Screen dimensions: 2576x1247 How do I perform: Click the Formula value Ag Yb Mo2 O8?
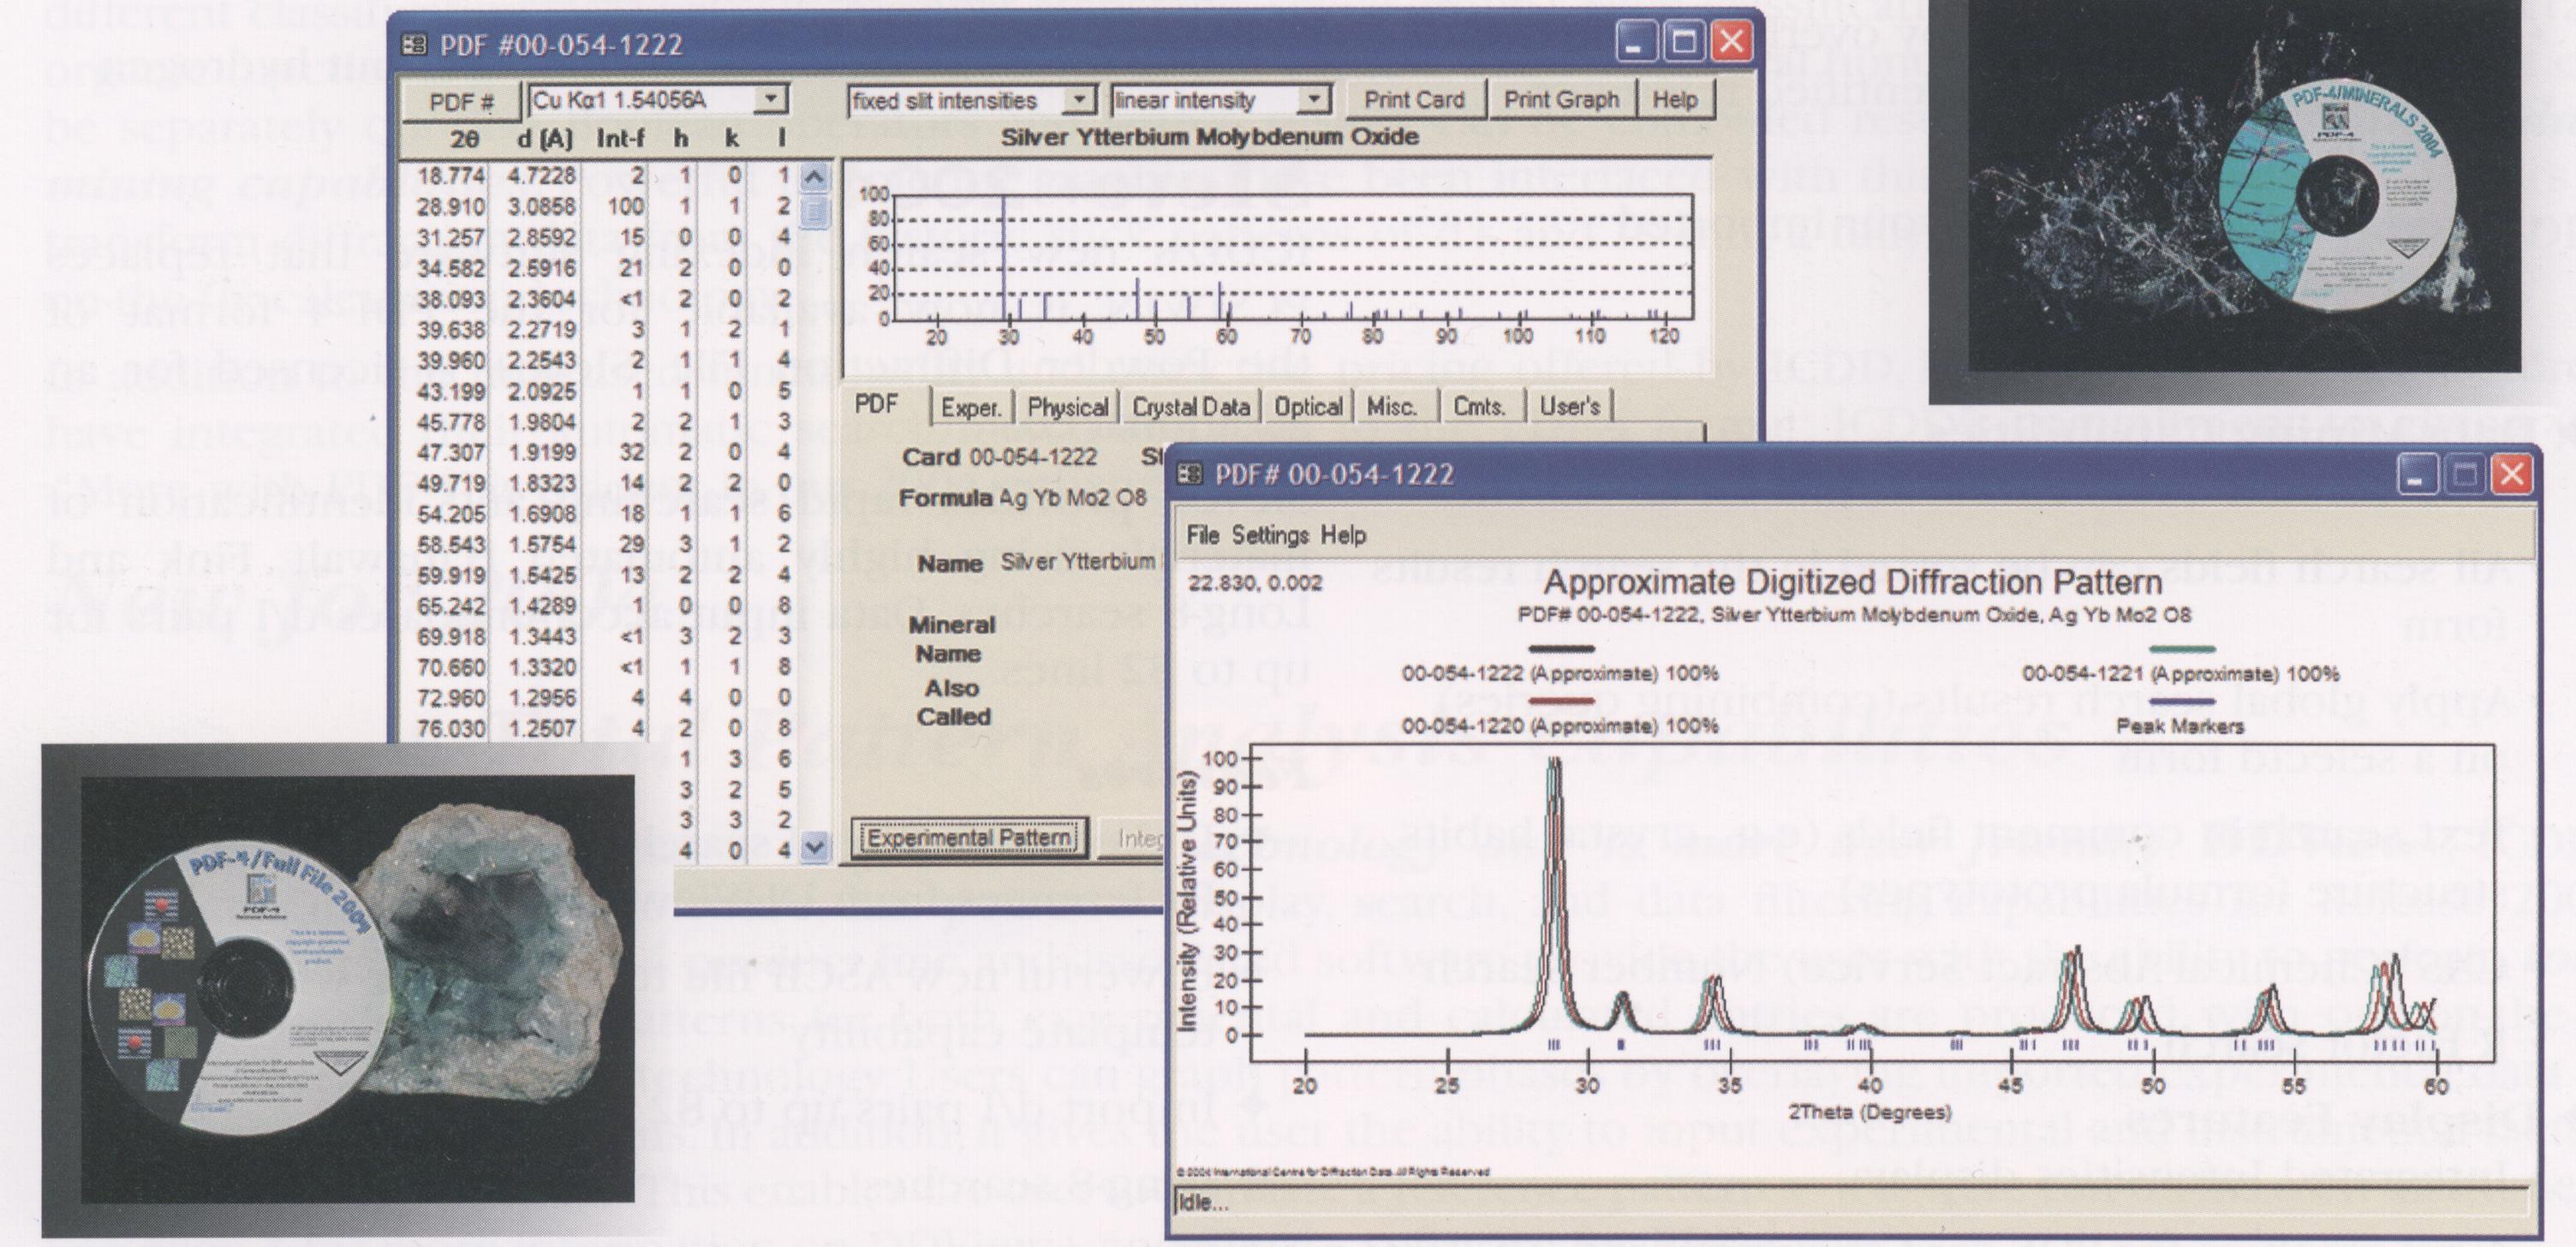[1072, 497]
